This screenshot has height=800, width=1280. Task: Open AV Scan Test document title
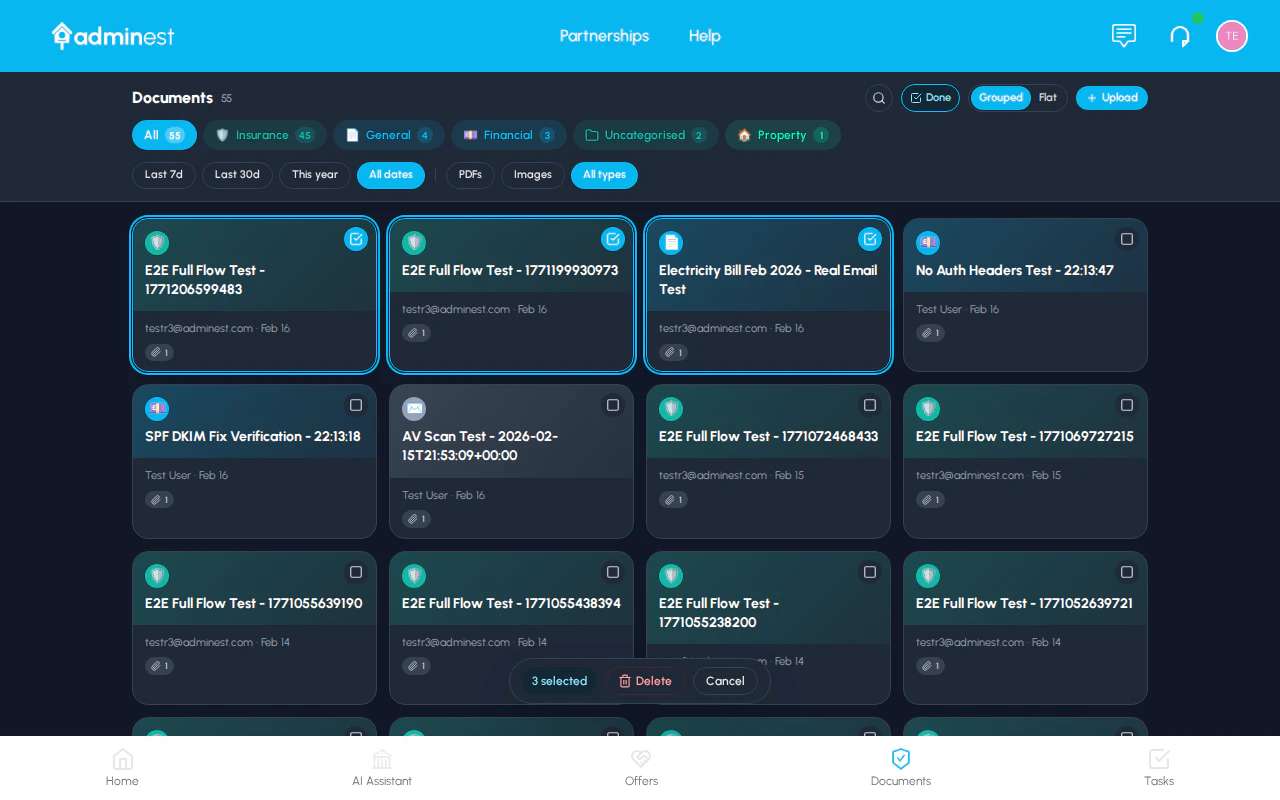(480, 446)
